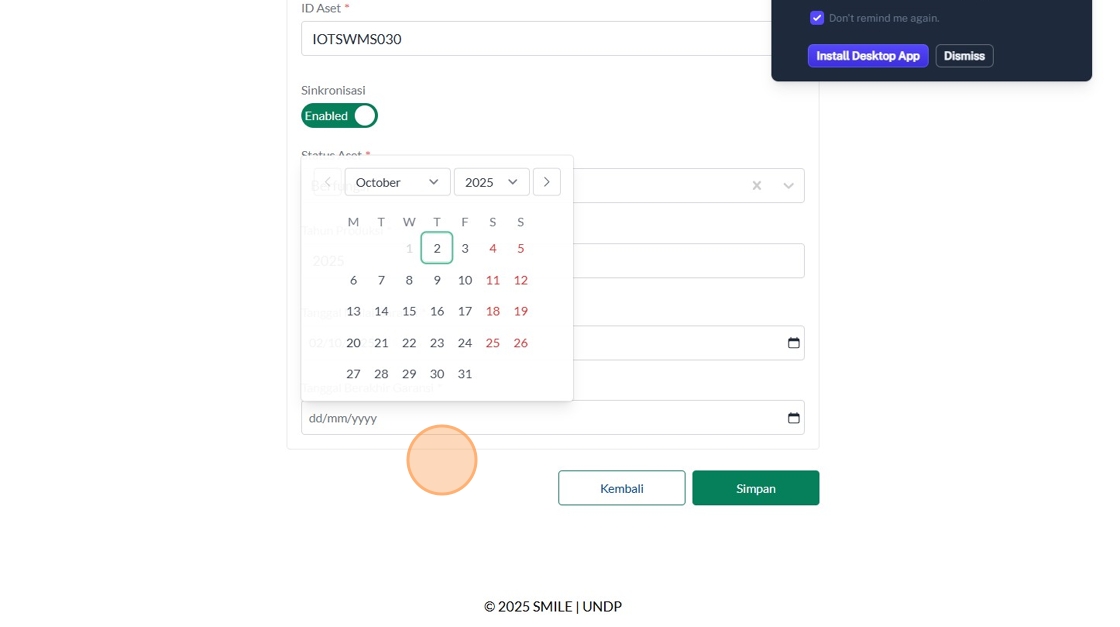Uncheck Don't remind me again
This screenshot has width=1120, height=627.
point(817,18)
